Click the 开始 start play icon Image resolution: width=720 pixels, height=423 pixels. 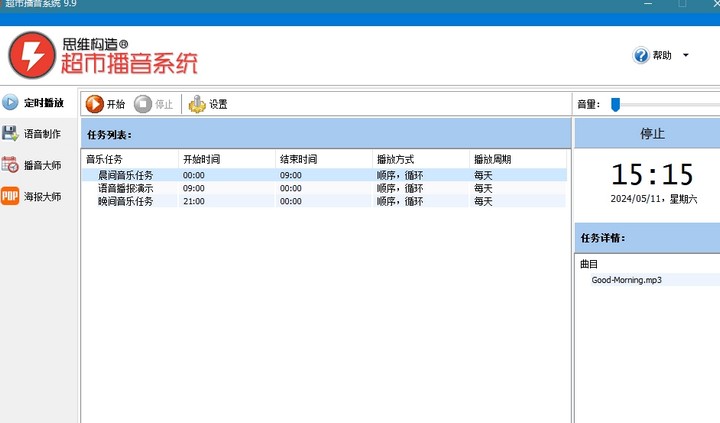(x=95, y=104)
